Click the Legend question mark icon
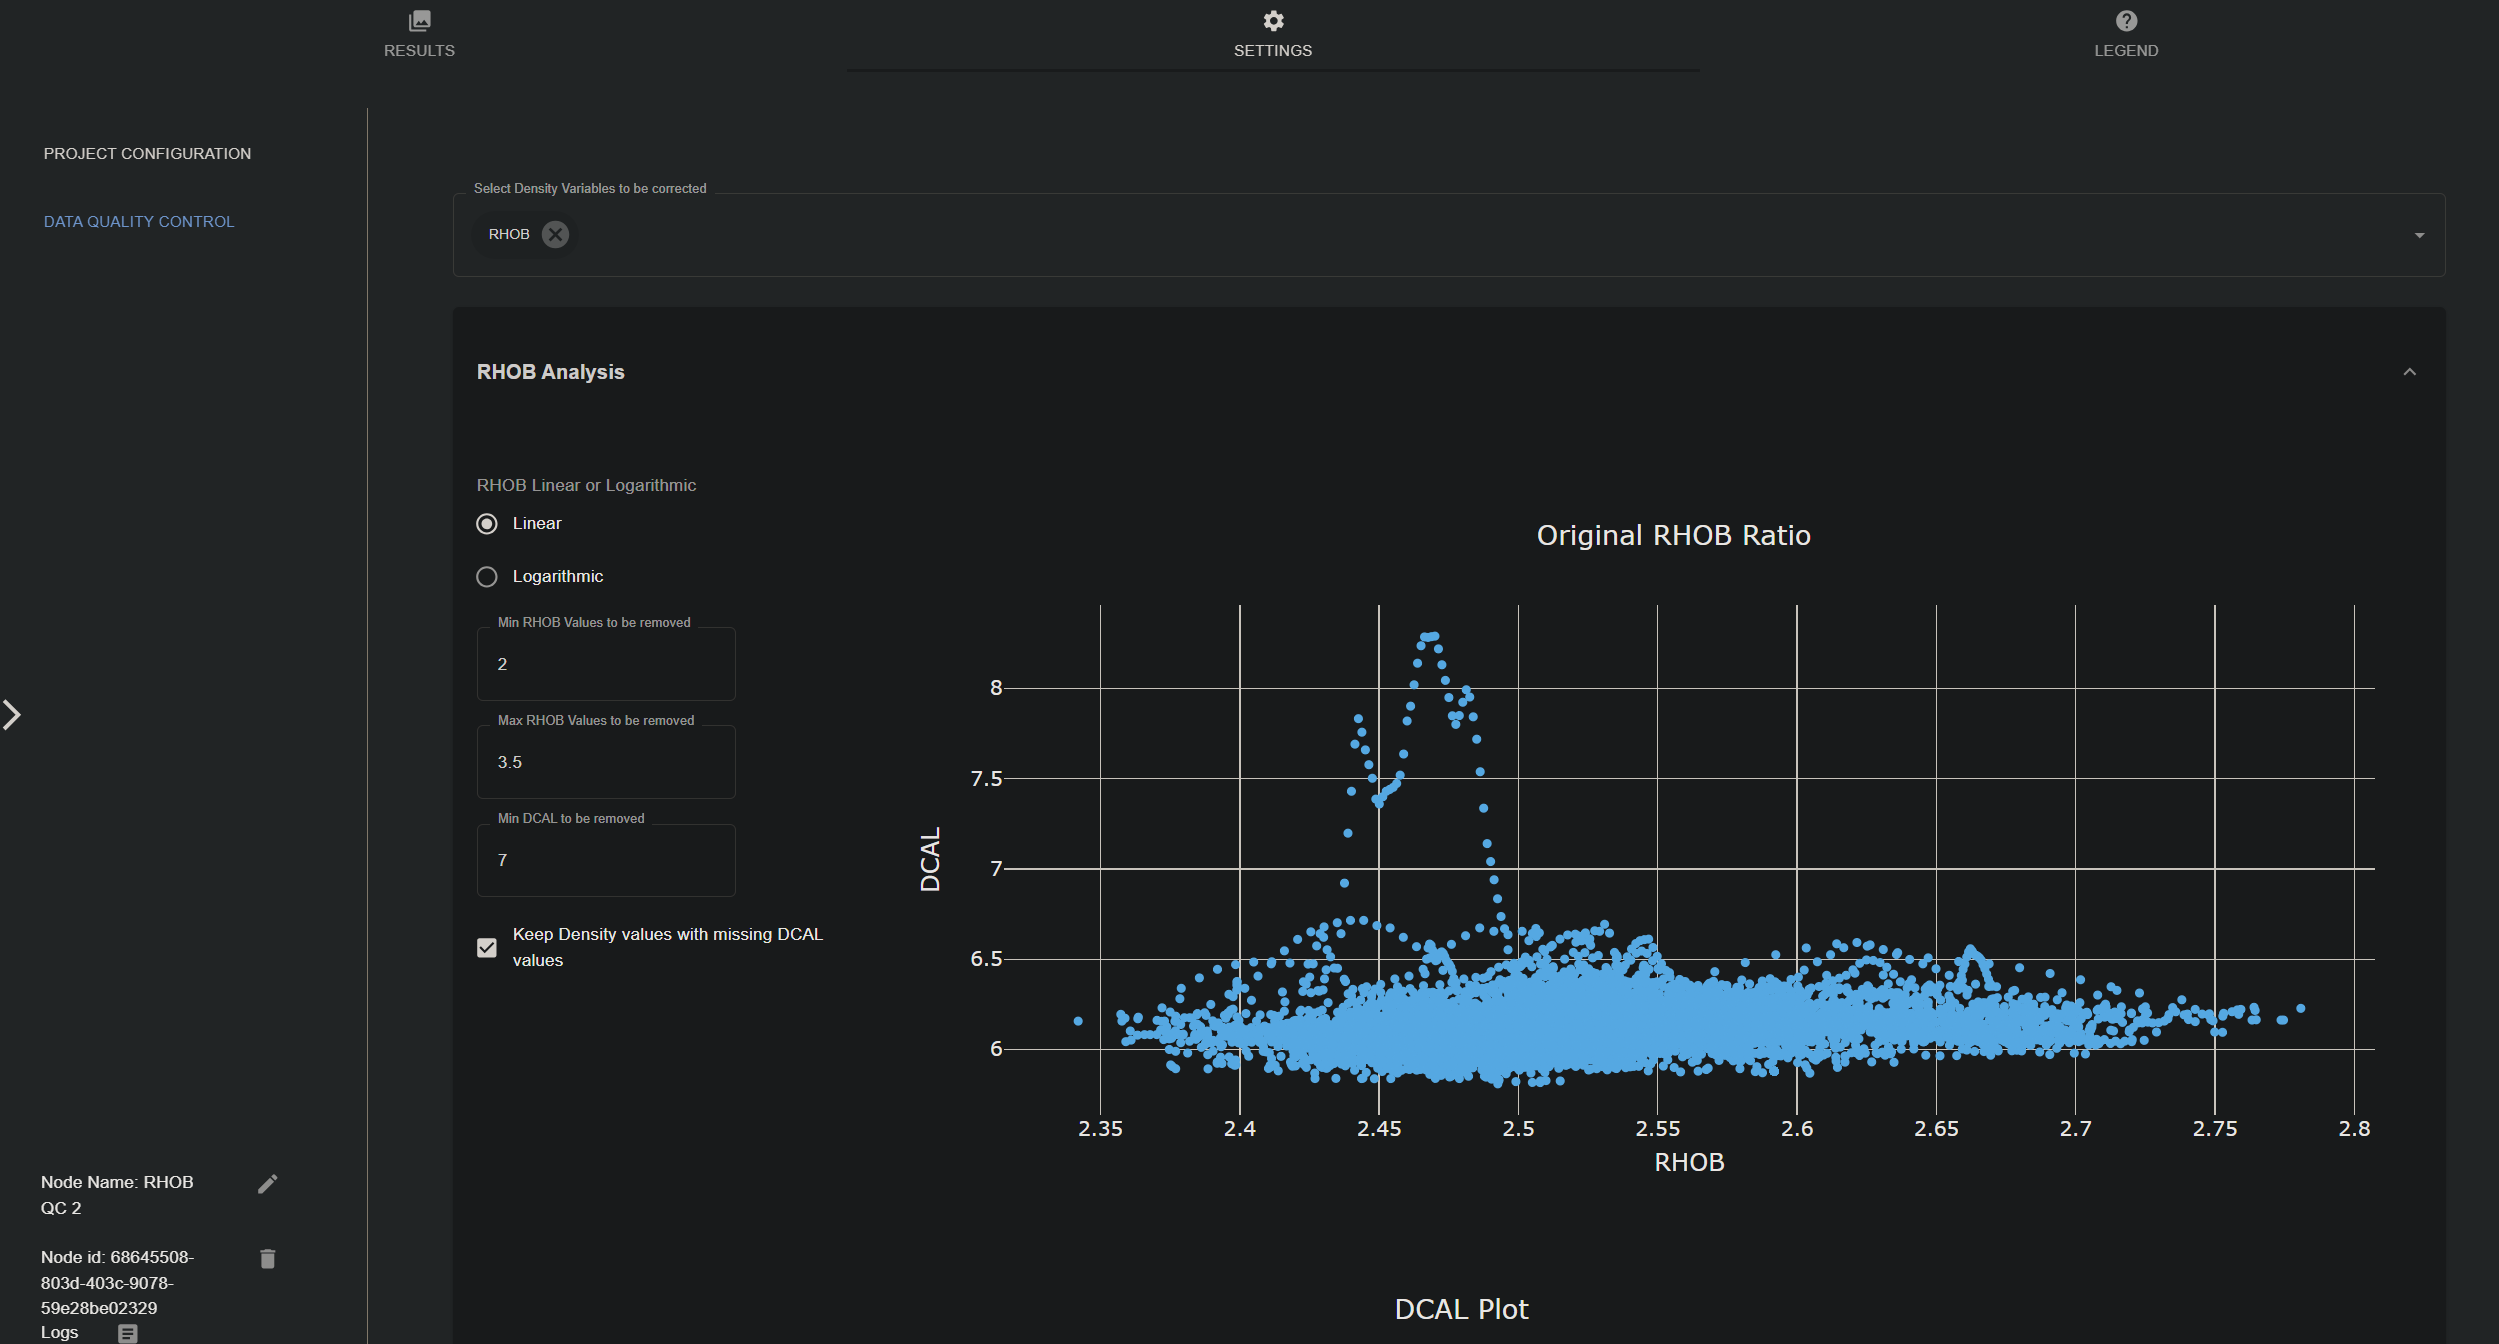Viewport: 2499px width, 1344px height. pos(2126,21)
